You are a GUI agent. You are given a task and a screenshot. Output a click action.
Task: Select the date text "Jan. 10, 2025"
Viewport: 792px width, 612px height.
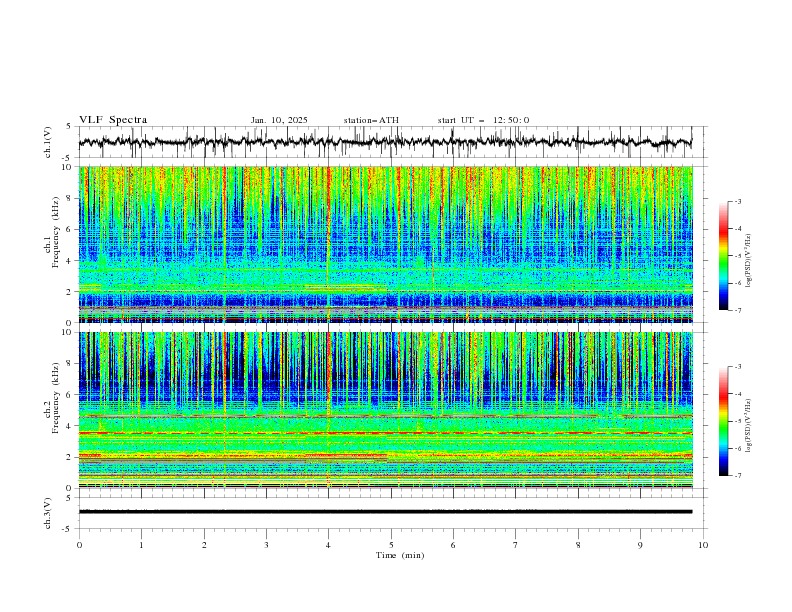coord(279,120)
